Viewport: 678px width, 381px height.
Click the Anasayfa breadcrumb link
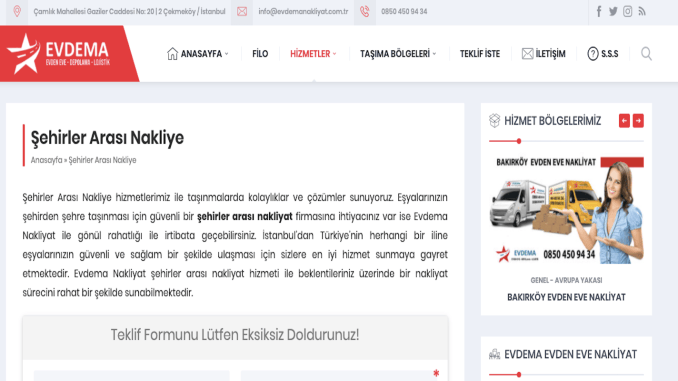pyautogui.click(x=46, y=160)
